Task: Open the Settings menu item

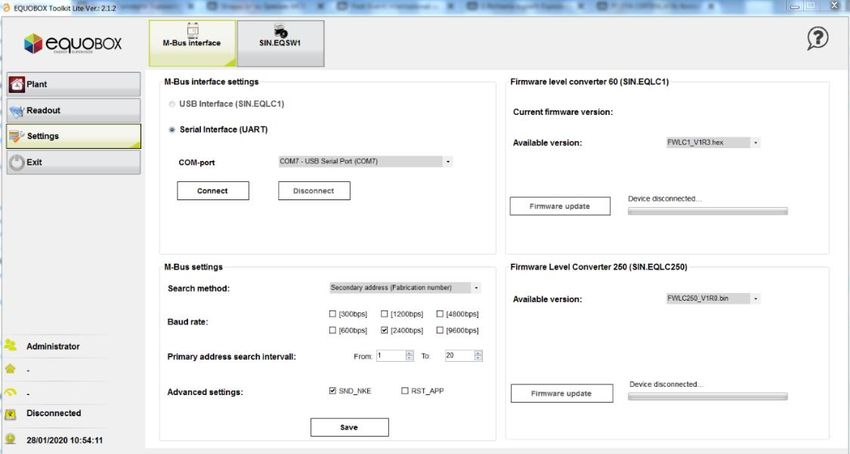Action: (74, 136)
